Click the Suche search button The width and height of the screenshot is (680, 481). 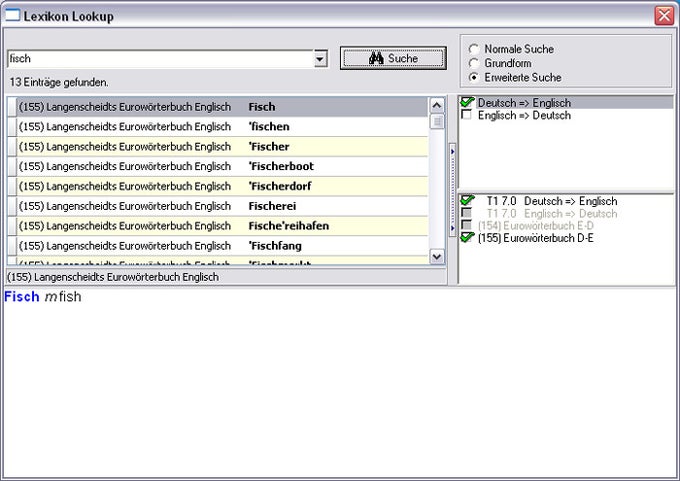pyautogui.click(x=393, y=58)
